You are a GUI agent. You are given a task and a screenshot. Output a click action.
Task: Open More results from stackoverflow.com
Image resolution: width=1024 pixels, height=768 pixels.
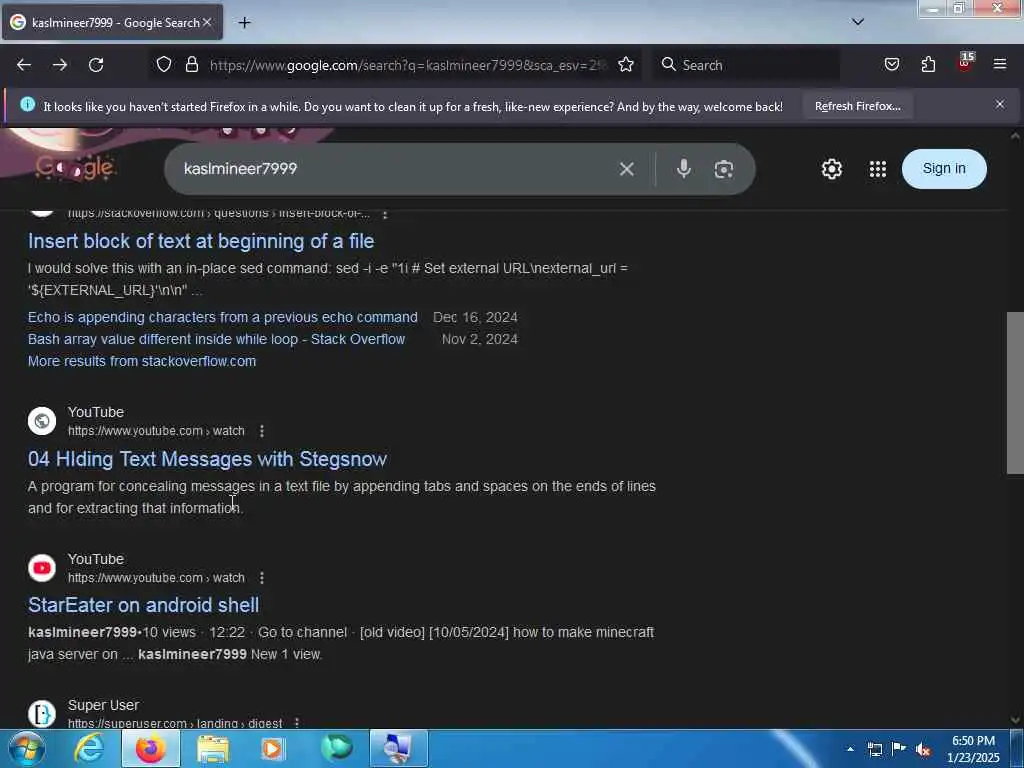coord(142,361)
